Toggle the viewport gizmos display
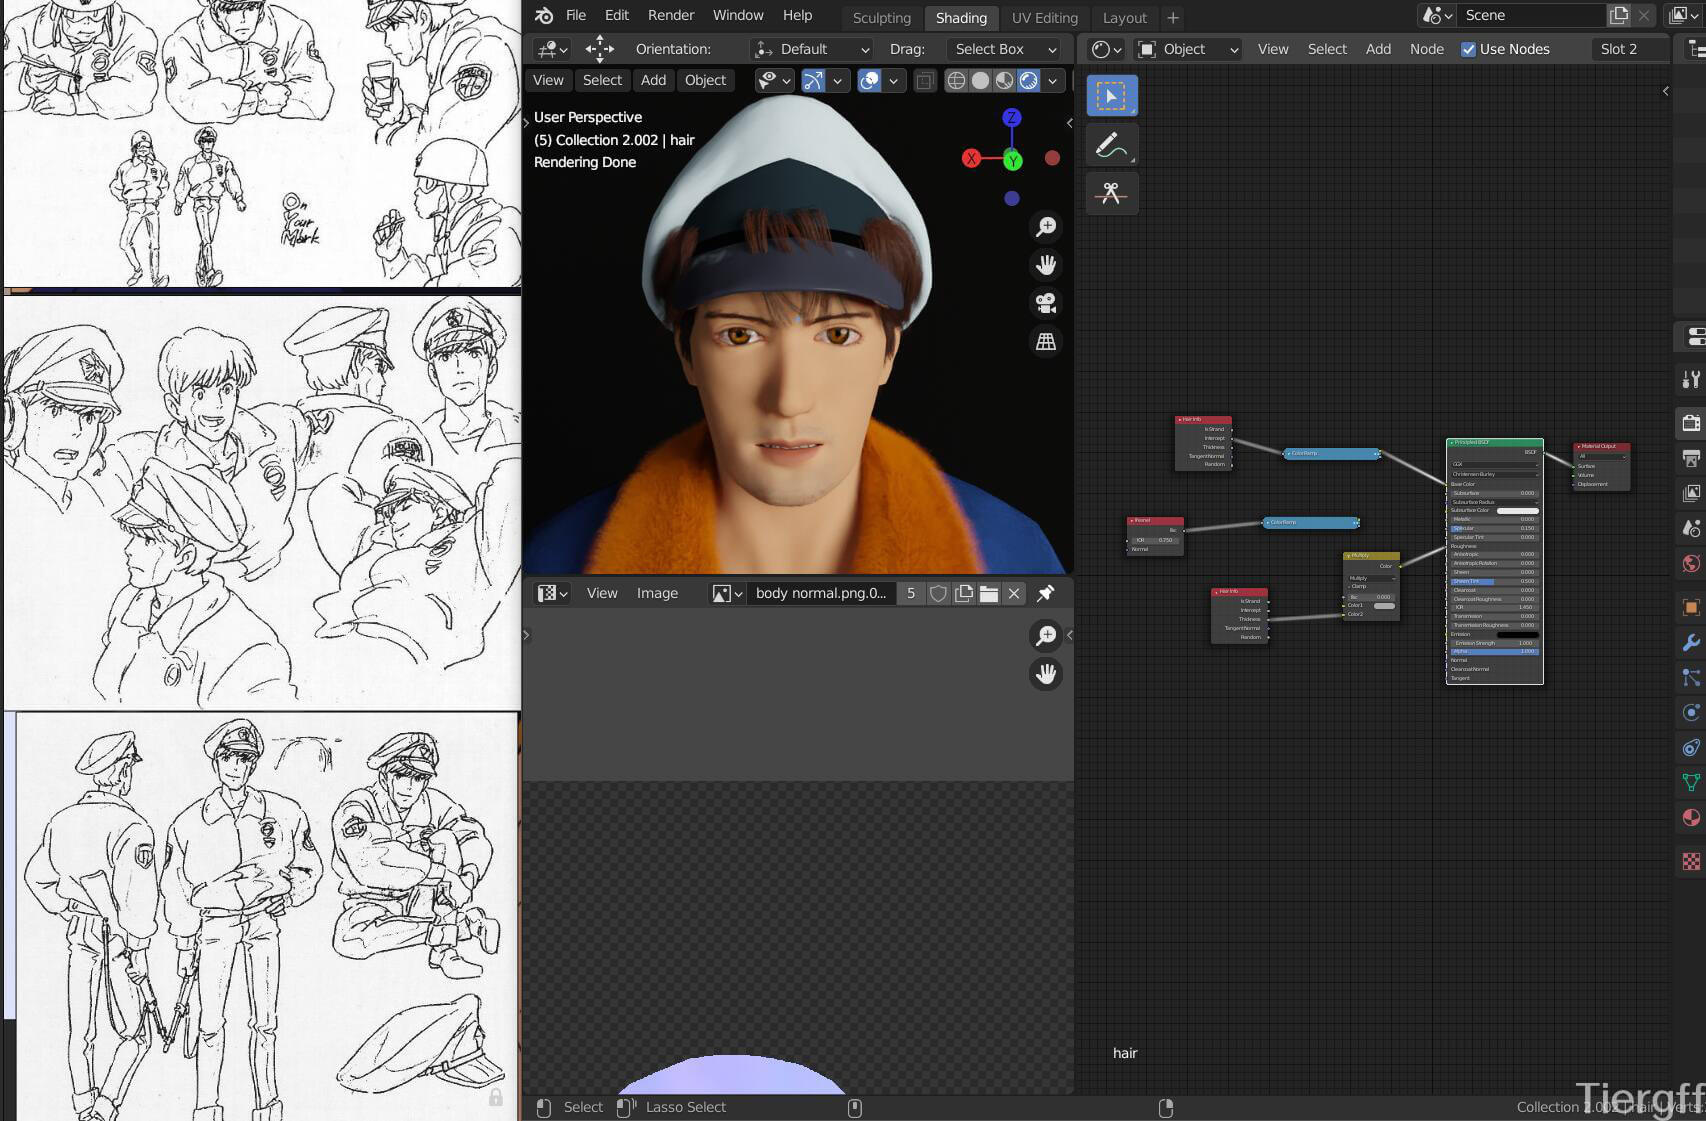Screen dimensions: 1706x1121 click(813, 80)
